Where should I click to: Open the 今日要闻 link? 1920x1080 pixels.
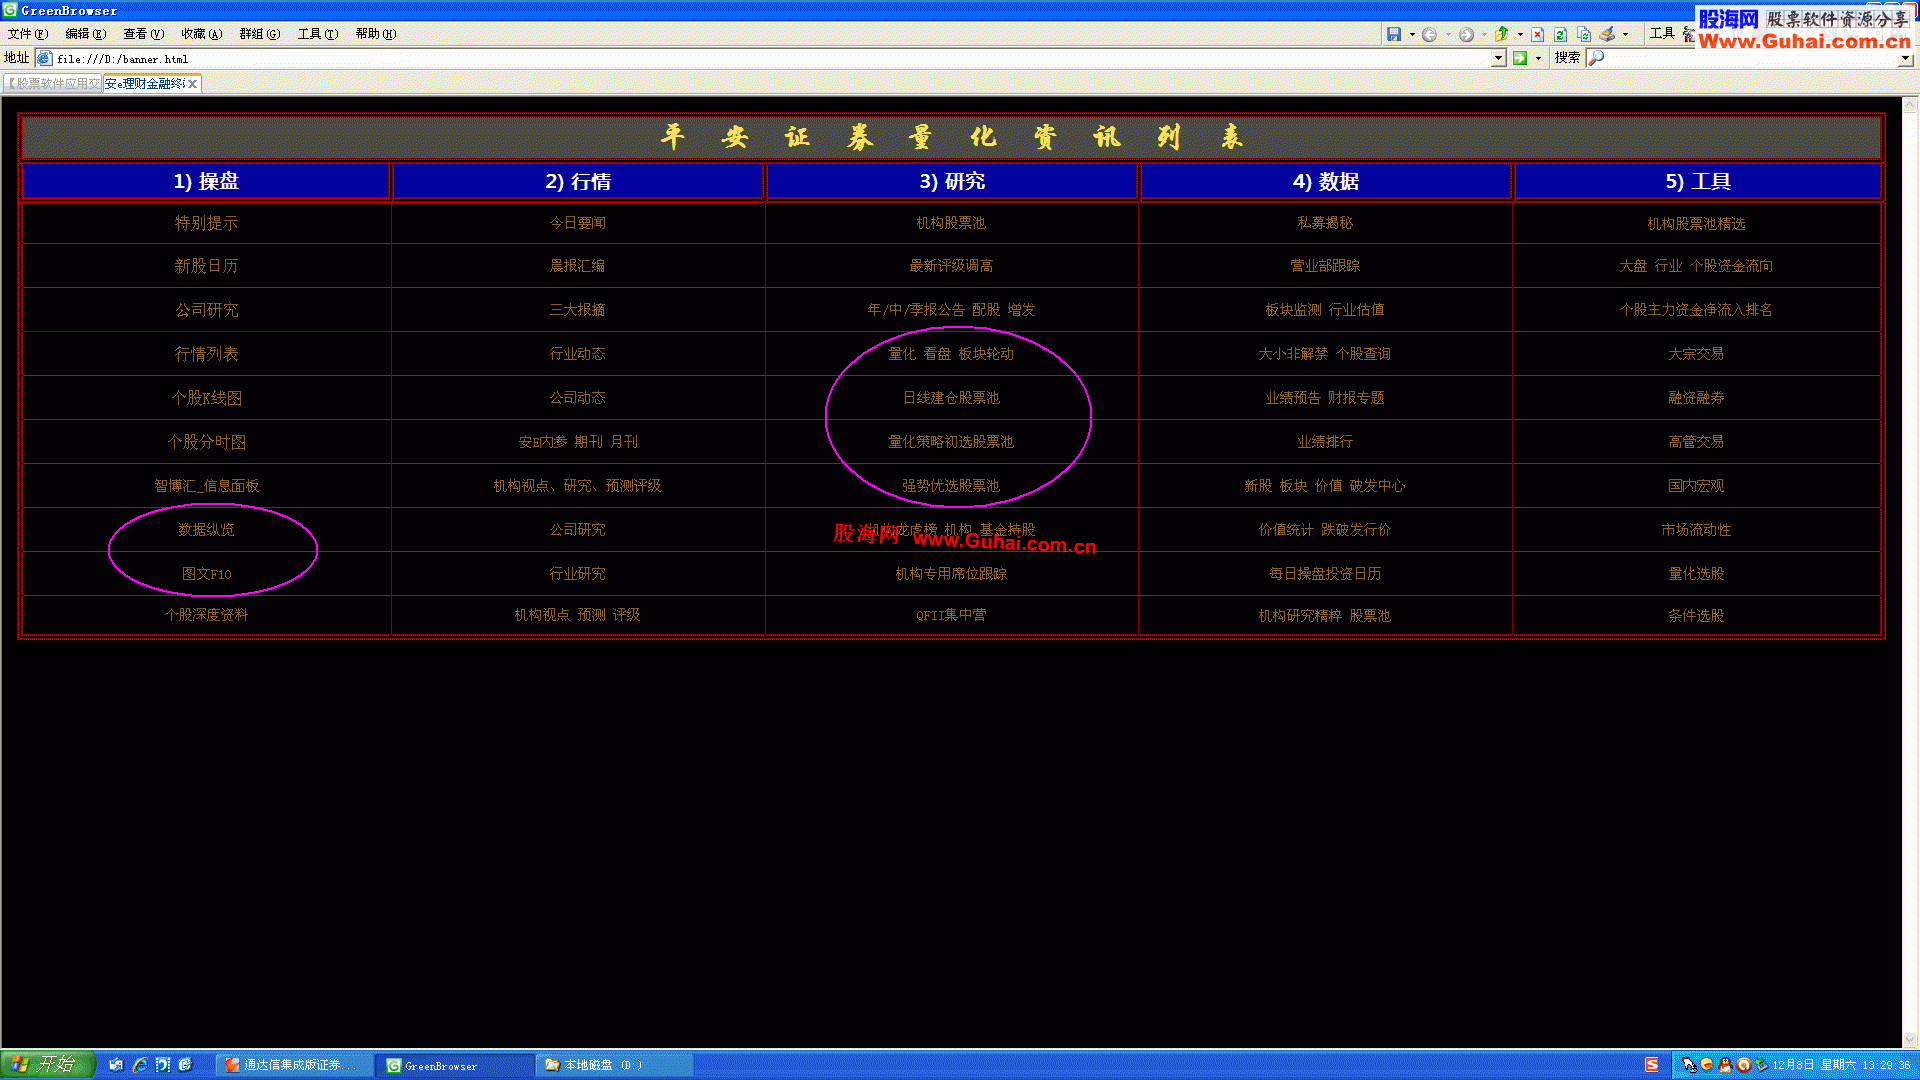pos(577,223)
